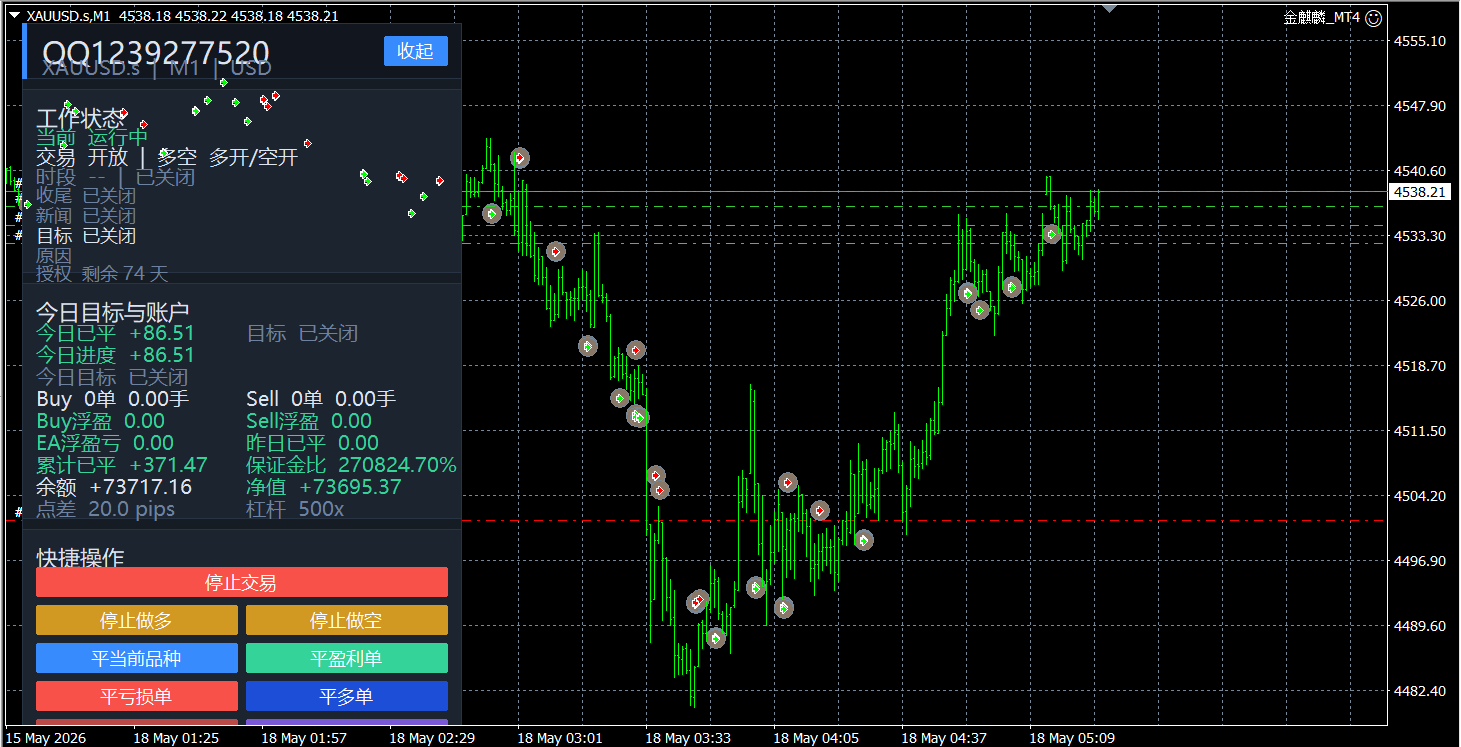Click the red 平亏损单 button

(136, 696)
